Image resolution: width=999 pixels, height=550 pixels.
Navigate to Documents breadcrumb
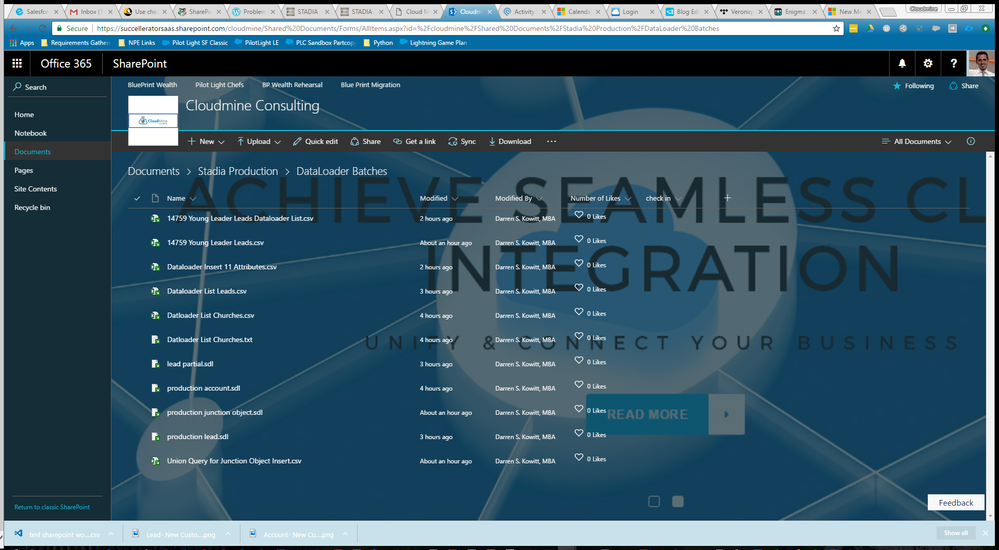154,171
